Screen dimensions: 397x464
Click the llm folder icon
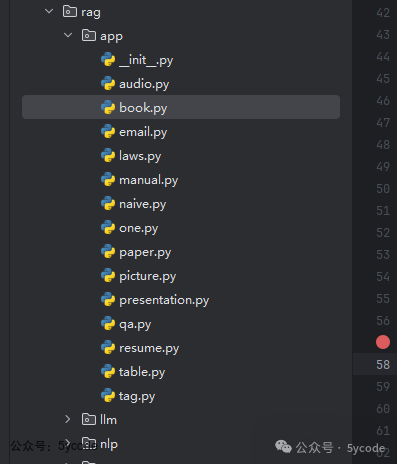pyautogui.click(x=89, y=419)
